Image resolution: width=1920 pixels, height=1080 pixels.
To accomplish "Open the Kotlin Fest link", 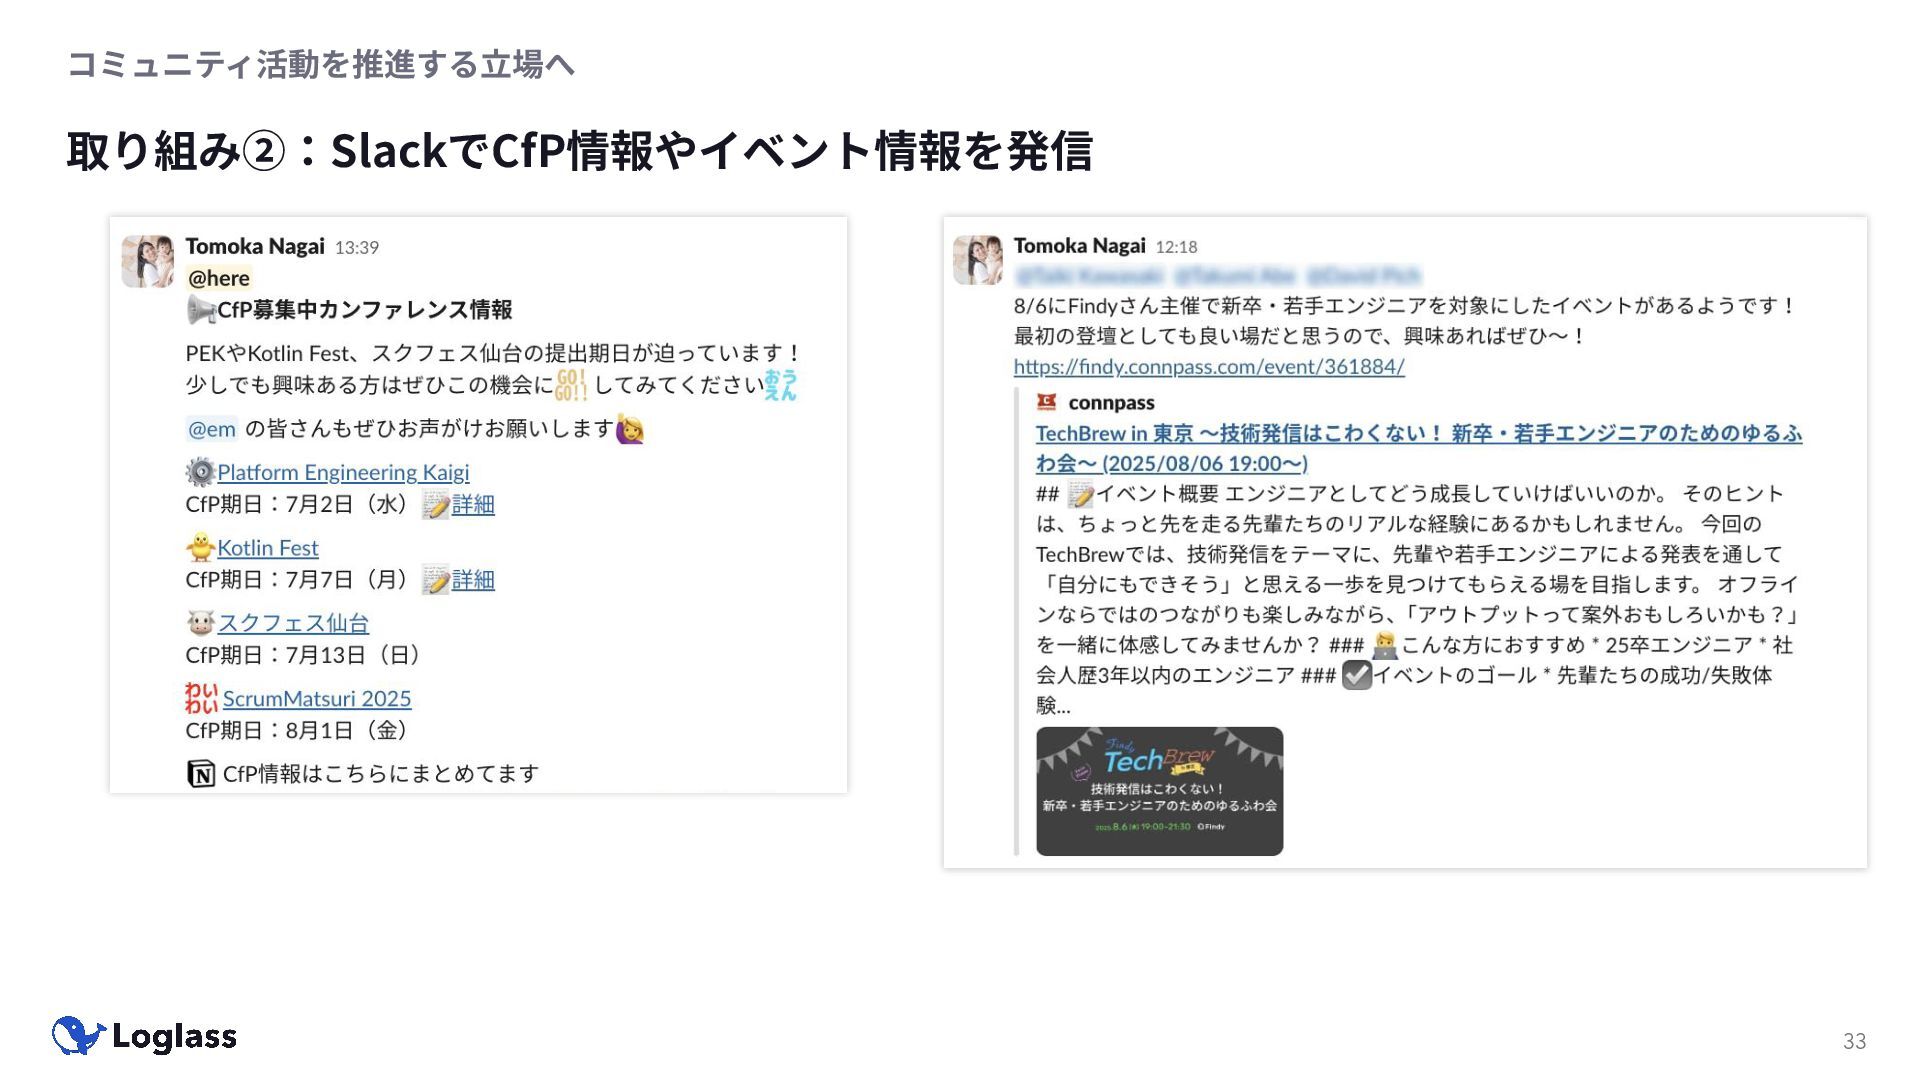I will (268, 548).
